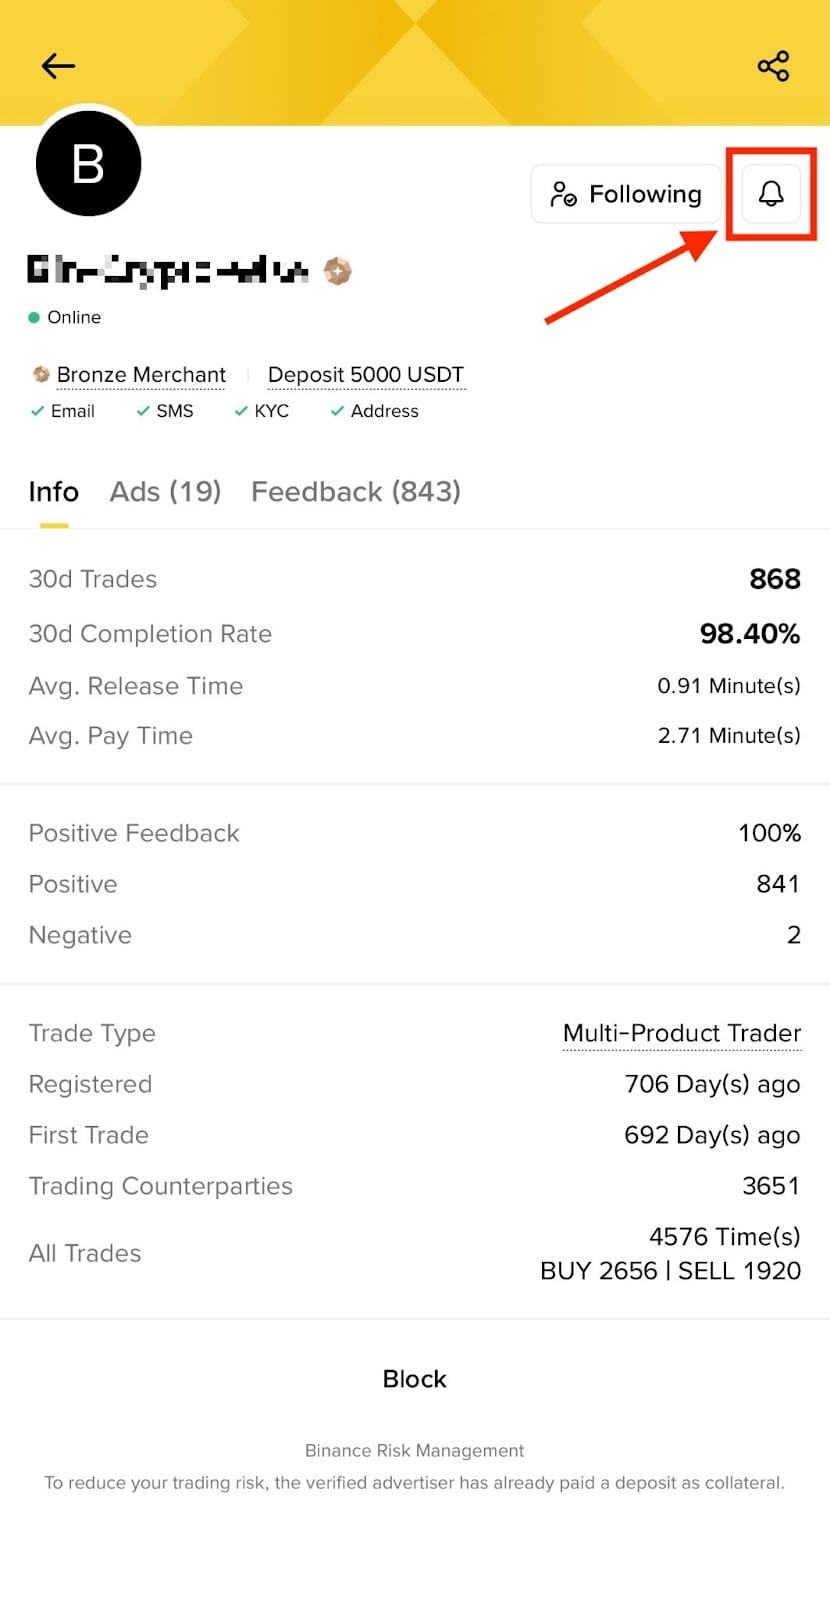The width and height of the screenshot is (830, 1600).
Task: Tap the KYC verification checkmark
Action: [241, 411]
